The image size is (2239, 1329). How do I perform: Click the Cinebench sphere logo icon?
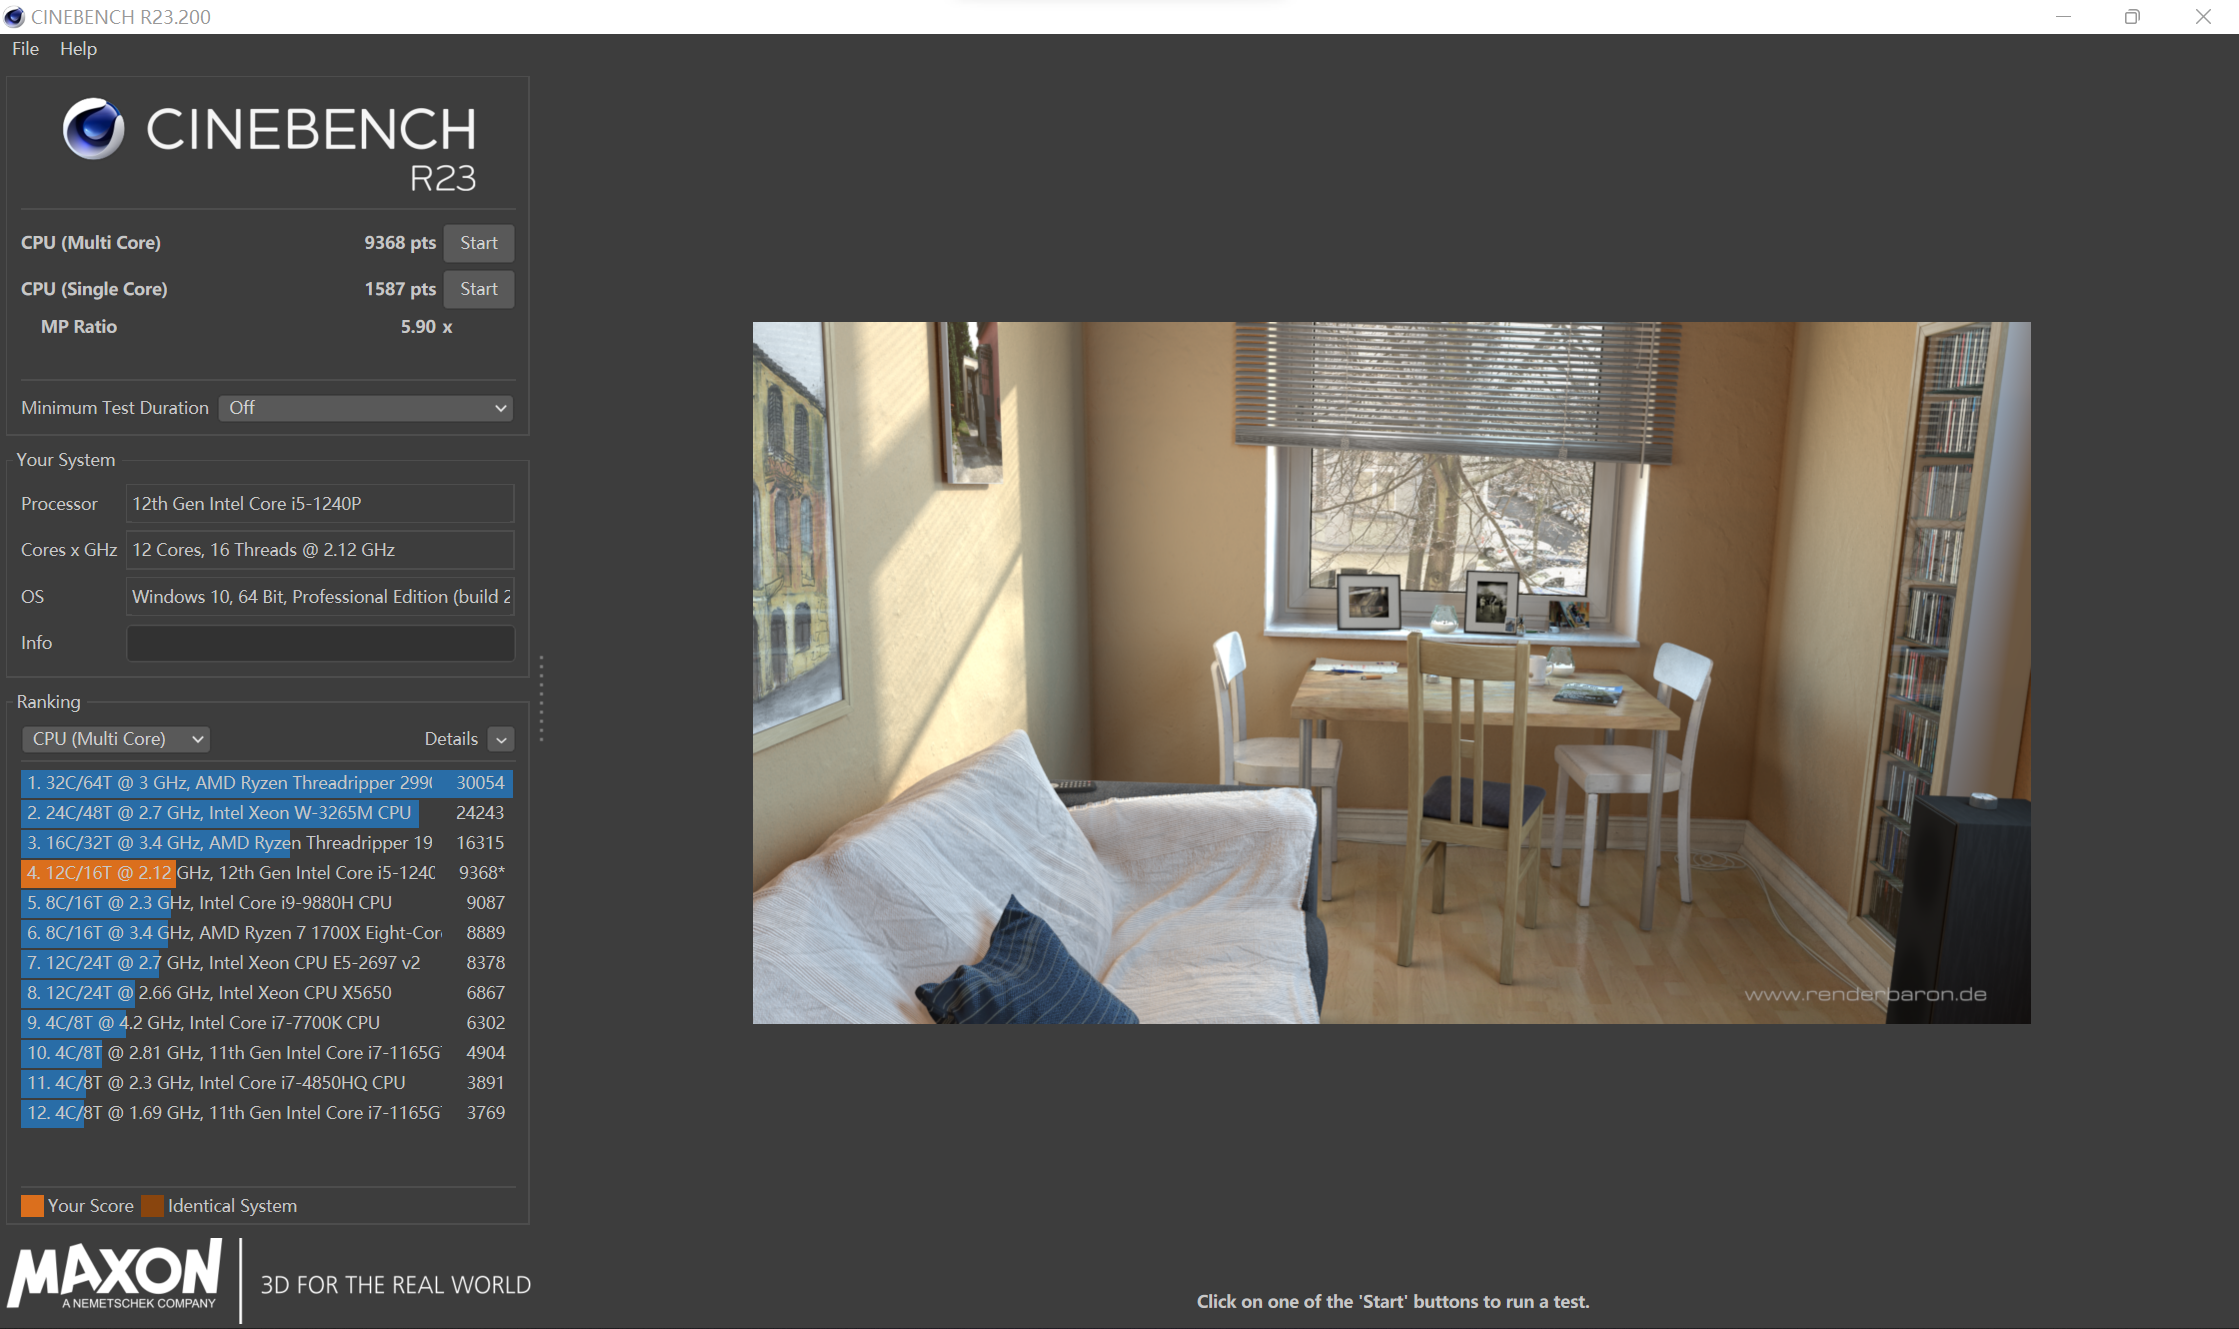(94, 129)
